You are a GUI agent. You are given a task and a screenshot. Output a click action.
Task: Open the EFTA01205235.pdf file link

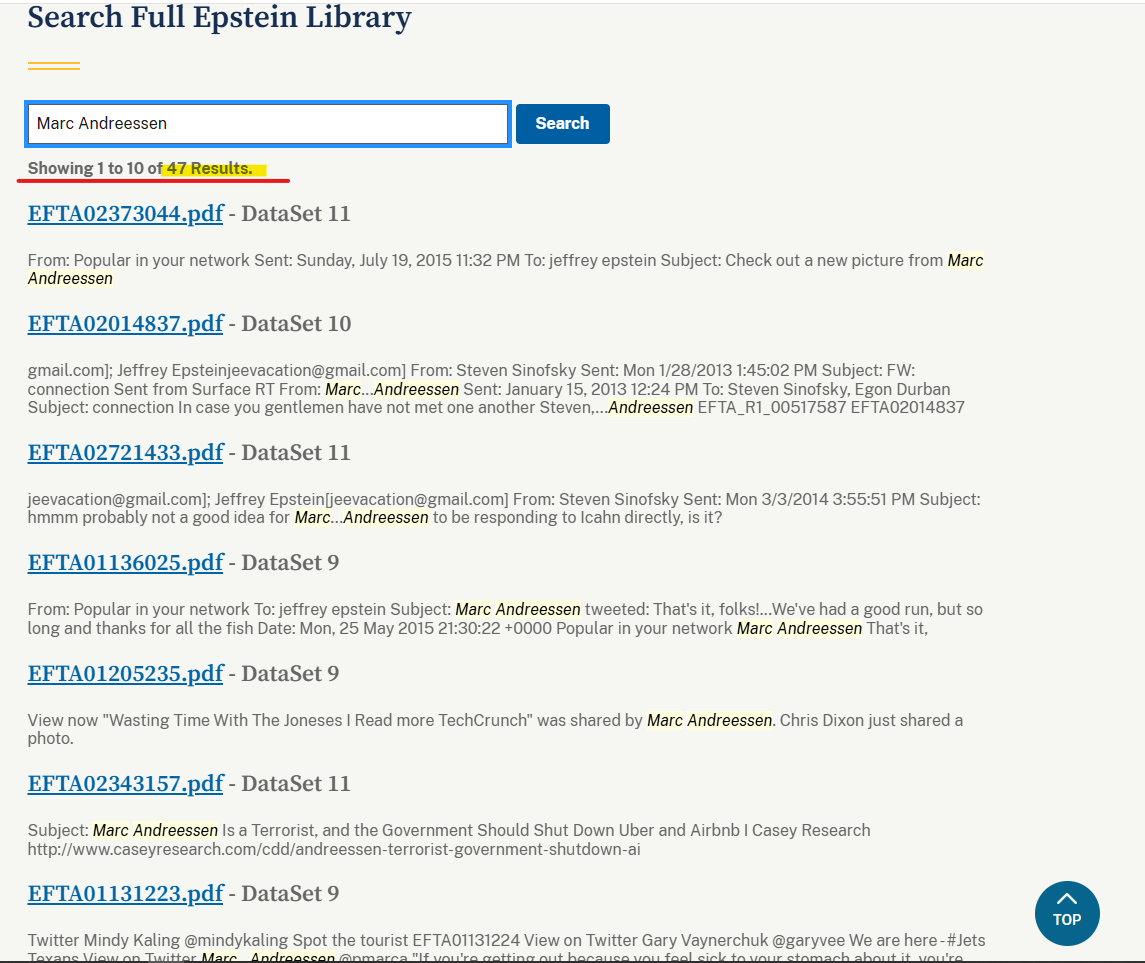click(125, 674)
